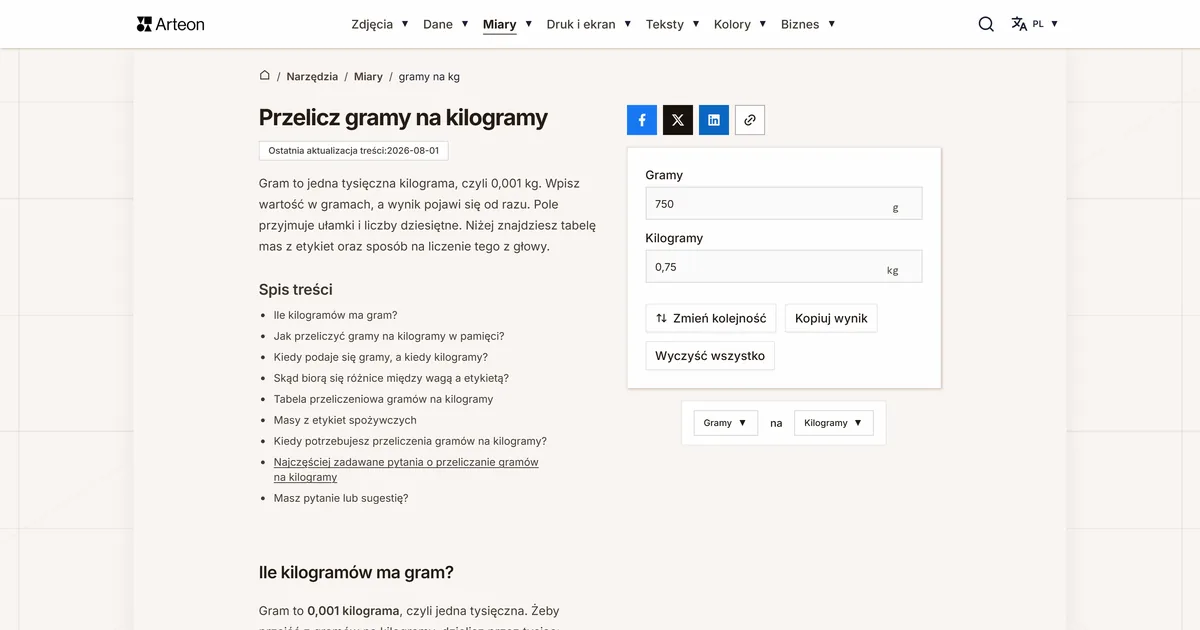Share on LinkedIn icon
1200x630 pixels.
click(x=714, y=120)
